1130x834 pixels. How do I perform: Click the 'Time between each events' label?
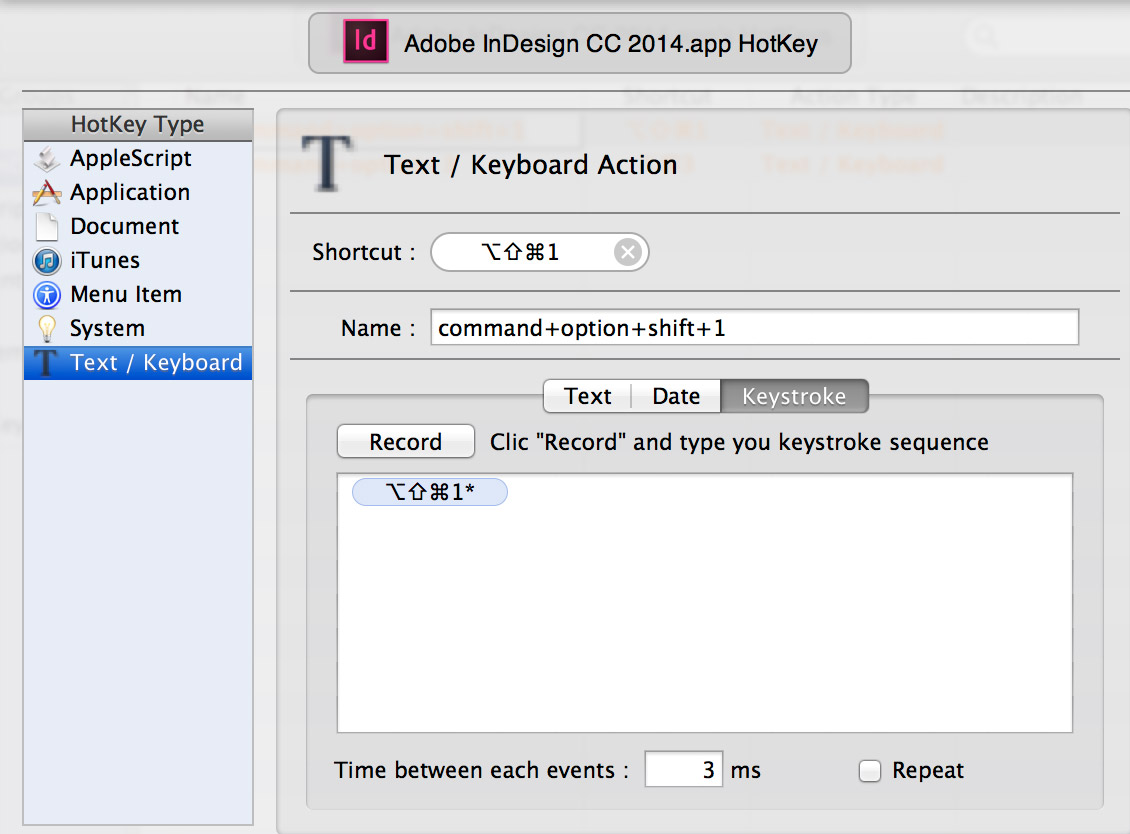click(481, 771)
